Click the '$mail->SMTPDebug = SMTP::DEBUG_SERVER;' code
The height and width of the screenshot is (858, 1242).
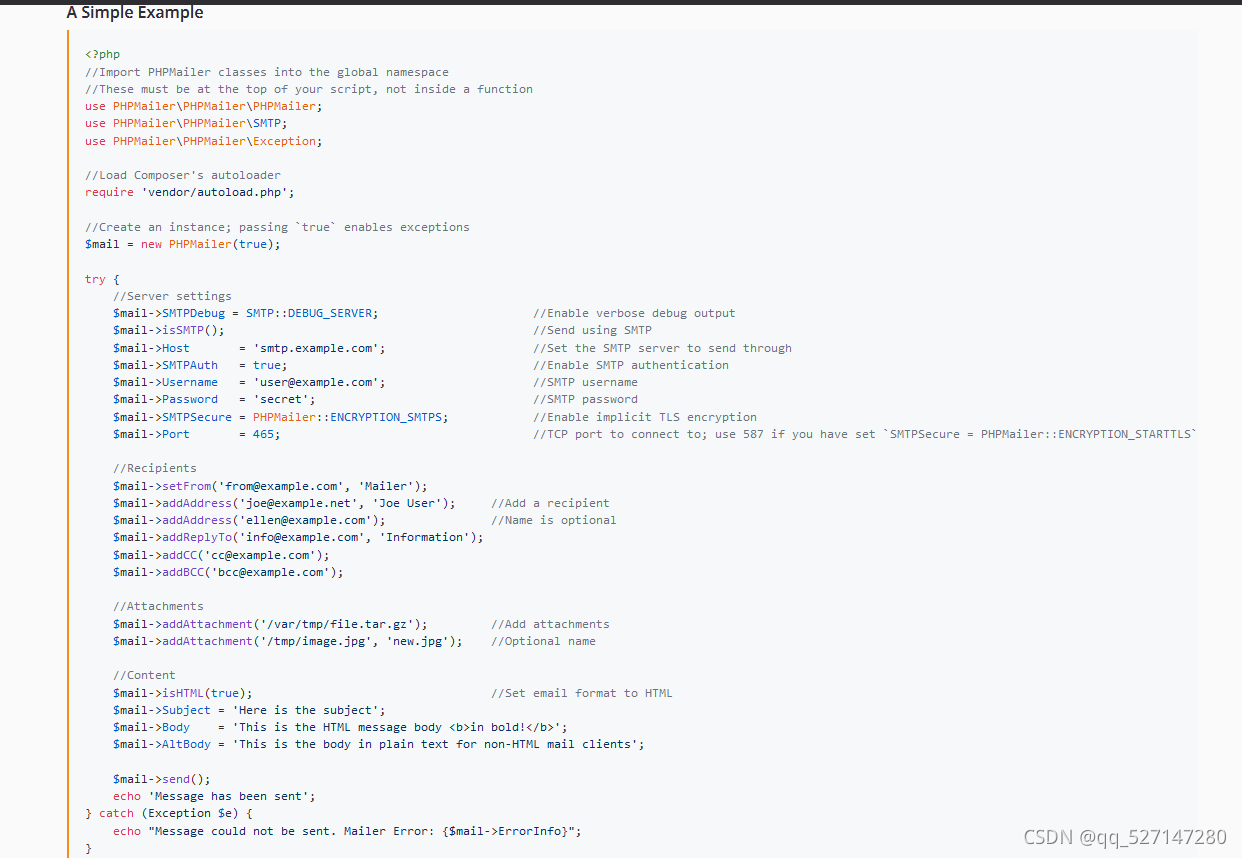pos(246,313)
